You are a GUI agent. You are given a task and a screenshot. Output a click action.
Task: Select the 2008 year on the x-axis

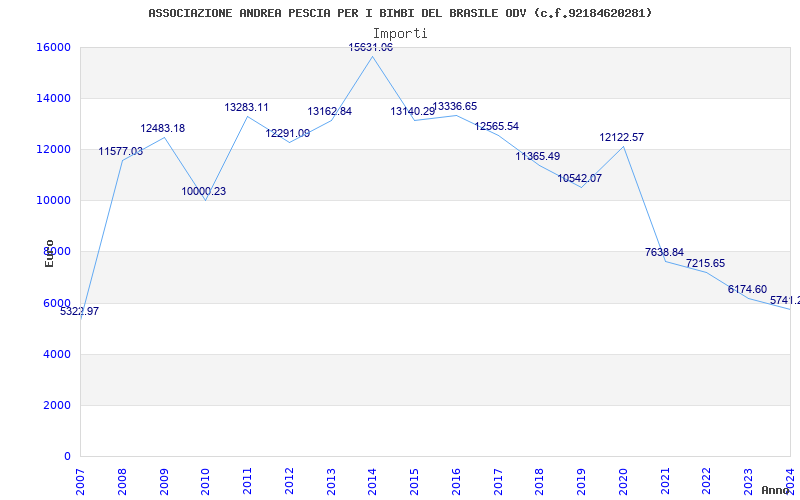[122, 479]
